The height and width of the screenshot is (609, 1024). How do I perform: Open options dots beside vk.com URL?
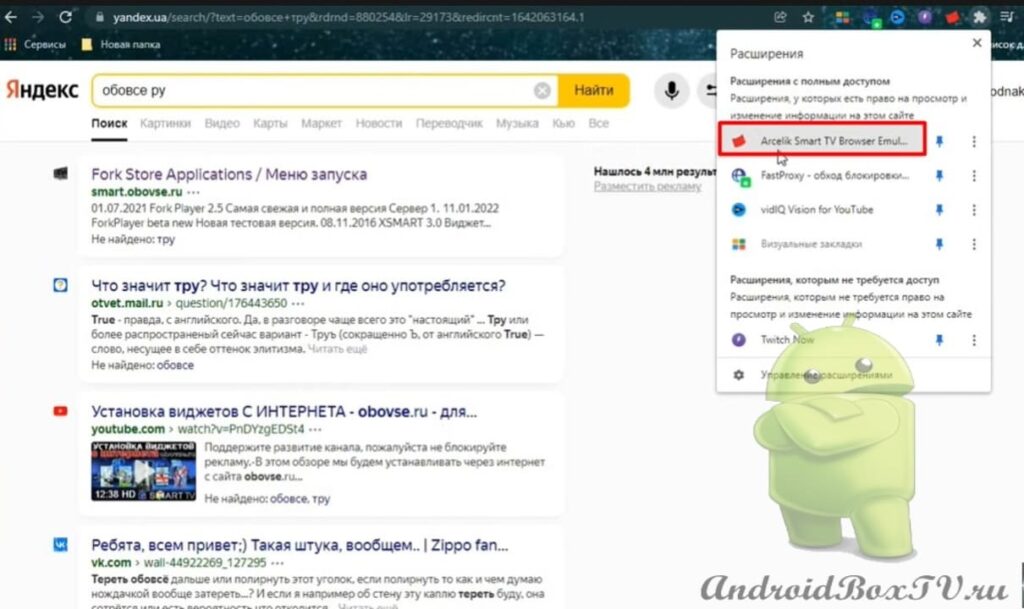click(x=278, y=563)
